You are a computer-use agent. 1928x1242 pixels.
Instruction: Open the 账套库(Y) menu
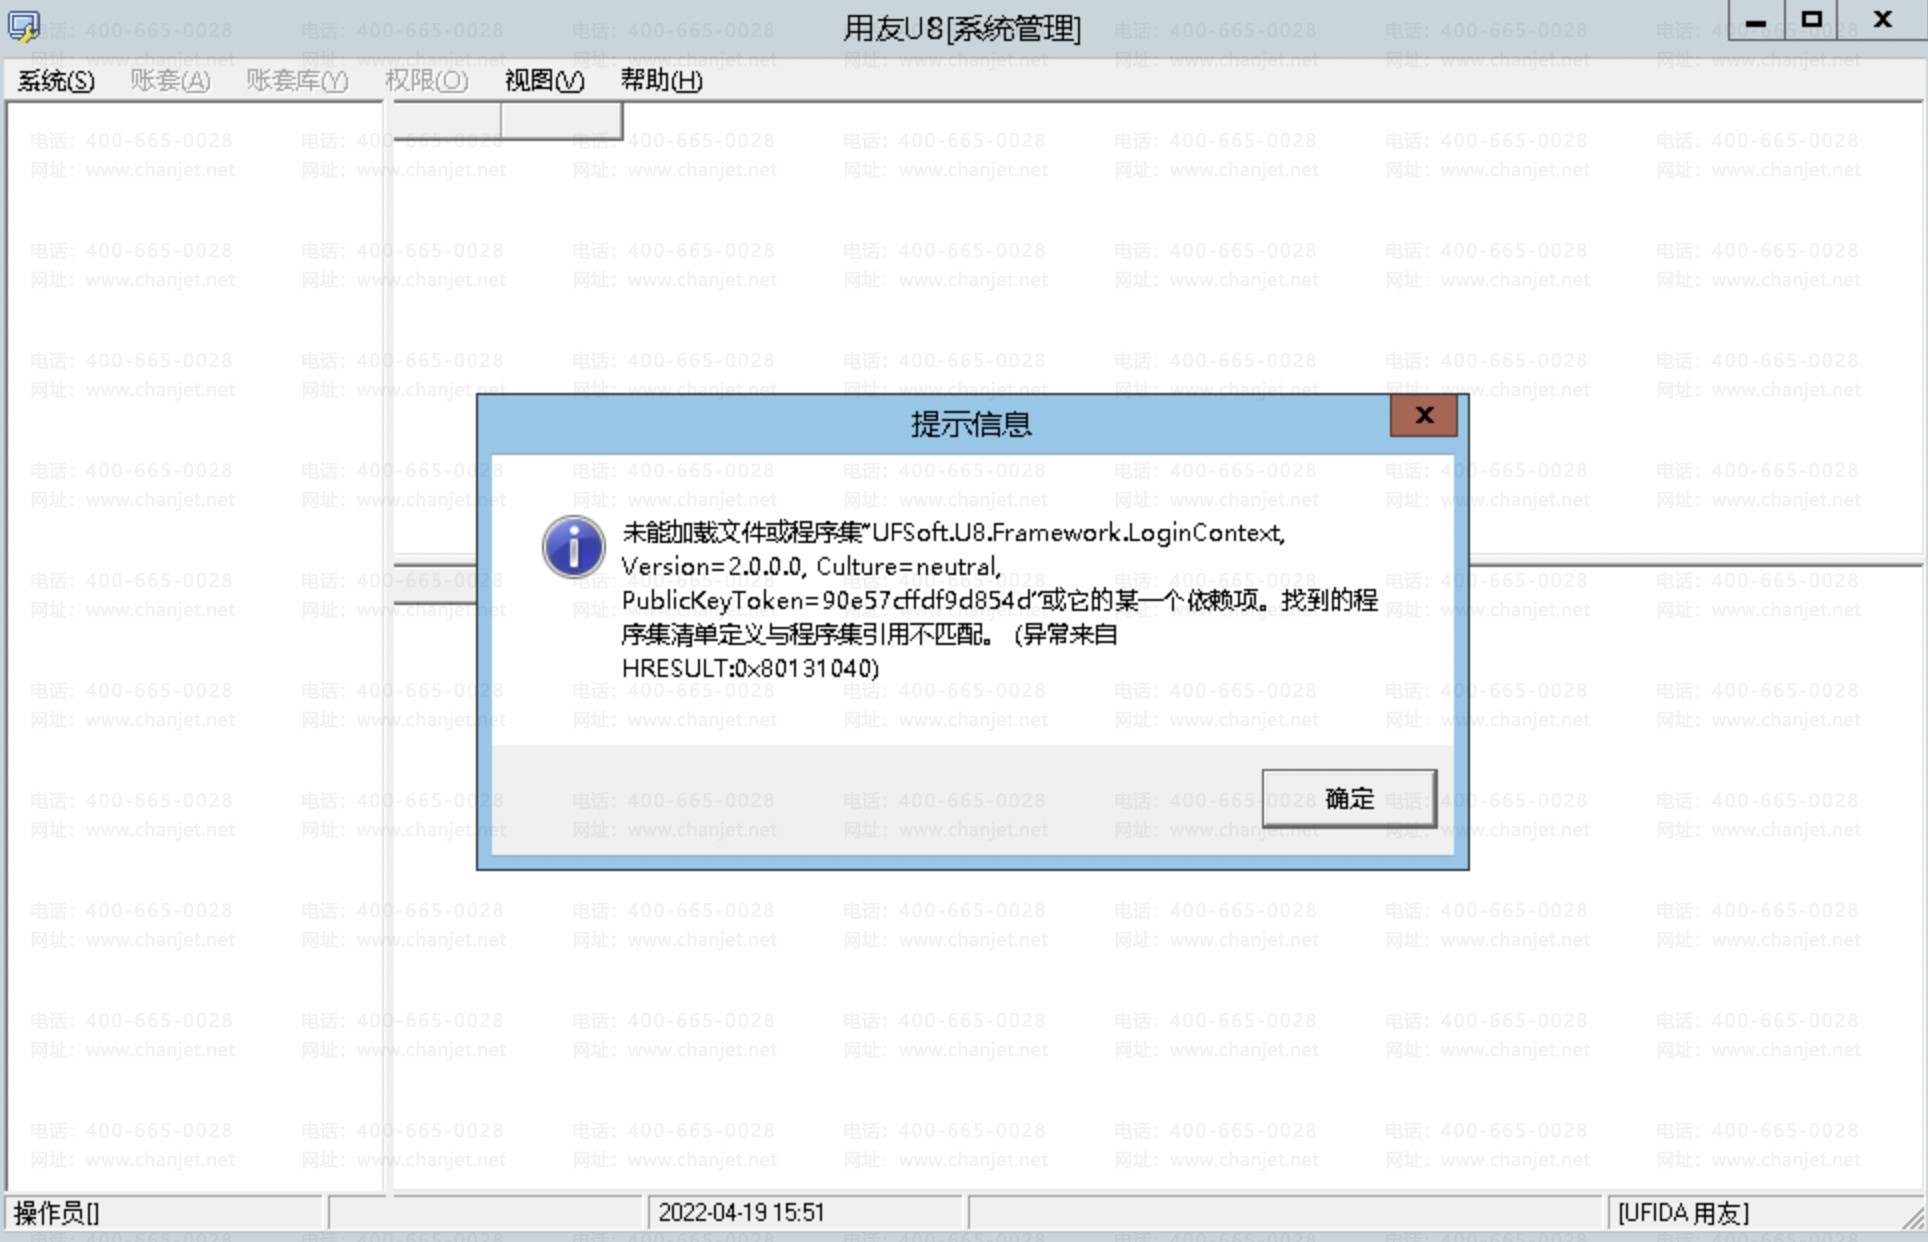[297, 80]
